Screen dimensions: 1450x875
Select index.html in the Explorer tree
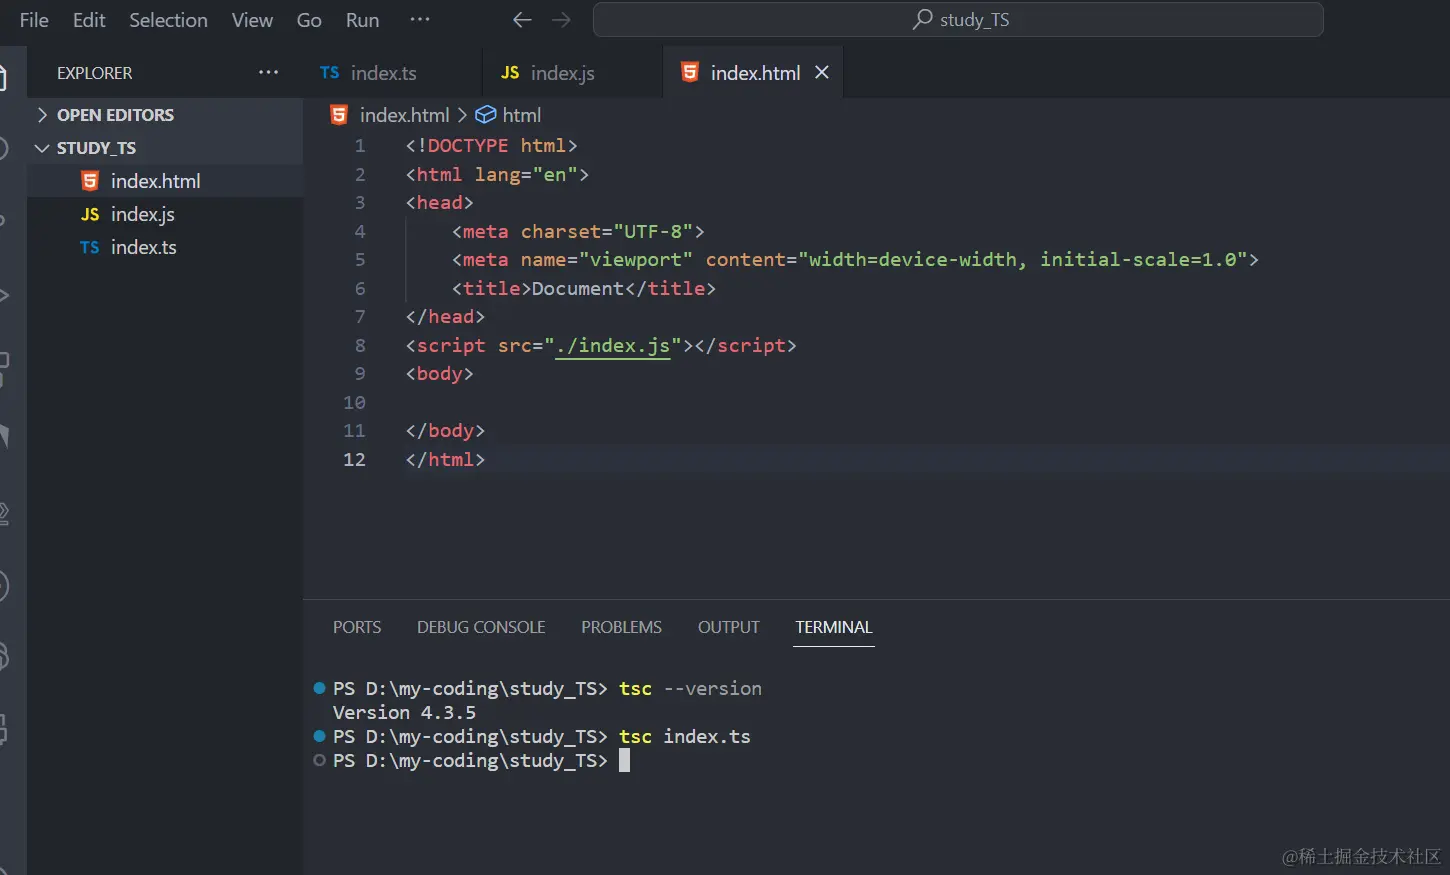(165, 181)
